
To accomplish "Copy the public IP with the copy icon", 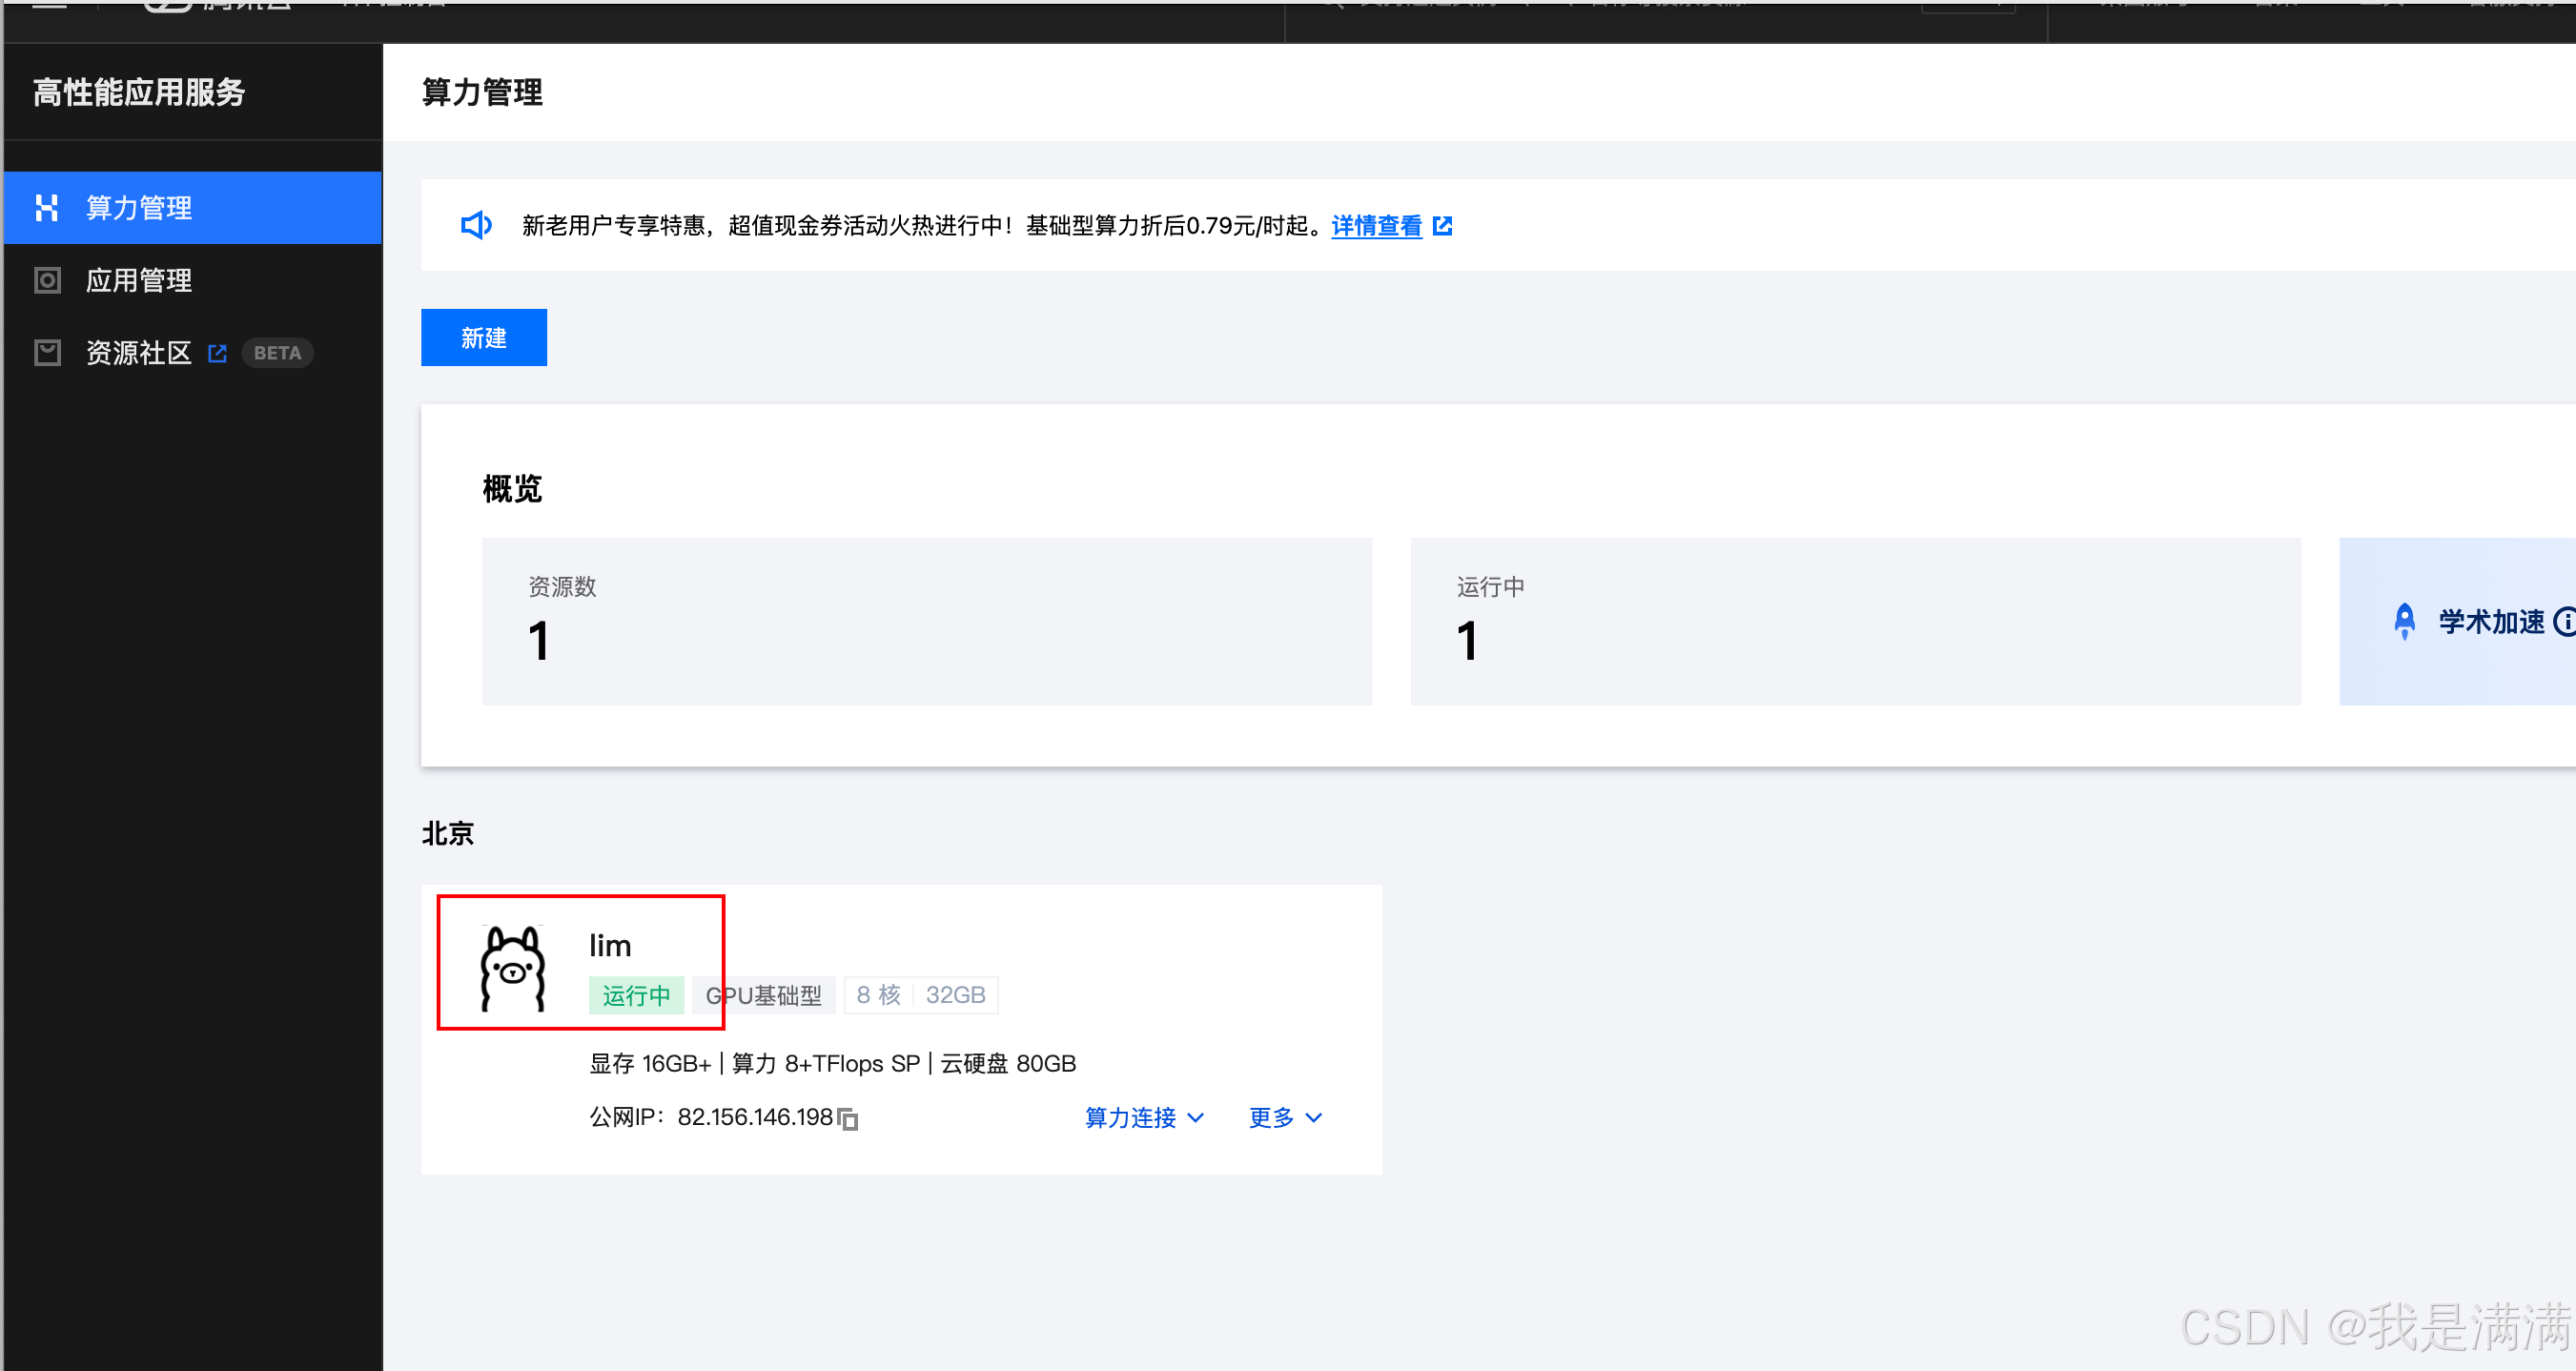I will 848,1119.
